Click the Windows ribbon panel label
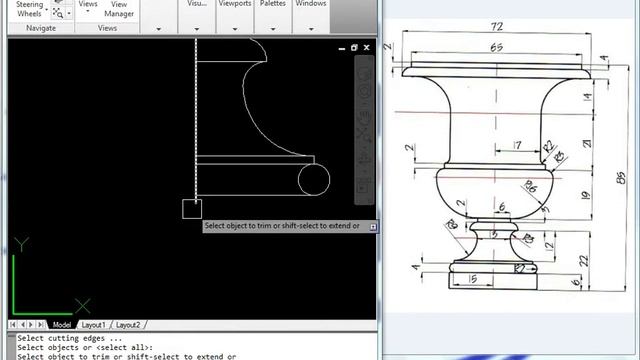 (311, 3)
